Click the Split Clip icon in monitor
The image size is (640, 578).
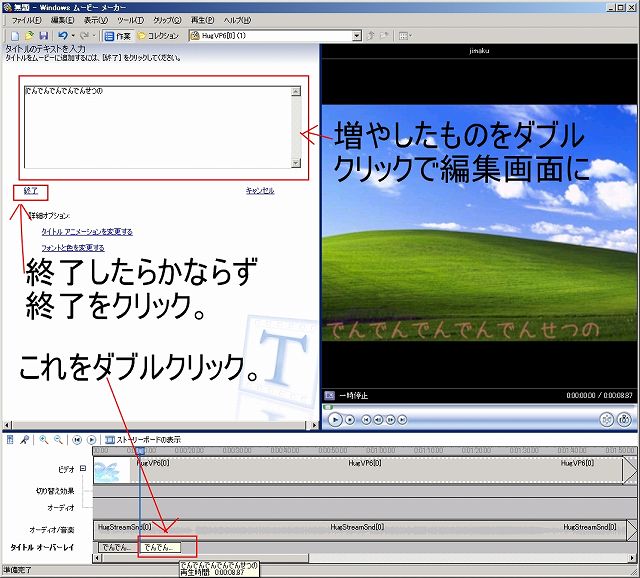(607, 419)
